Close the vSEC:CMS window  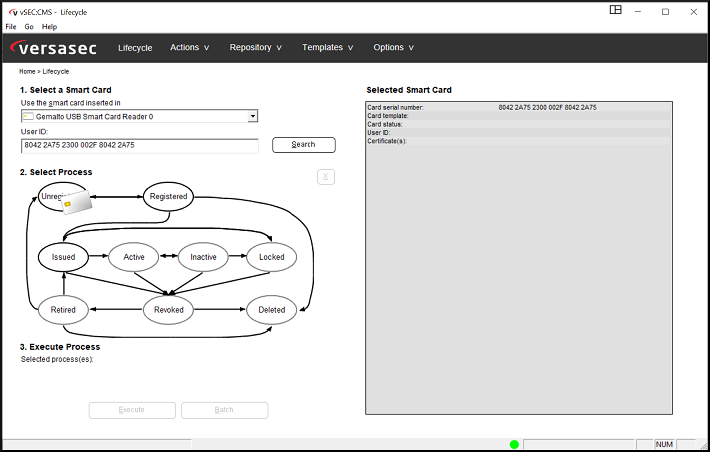coord(693,12)
